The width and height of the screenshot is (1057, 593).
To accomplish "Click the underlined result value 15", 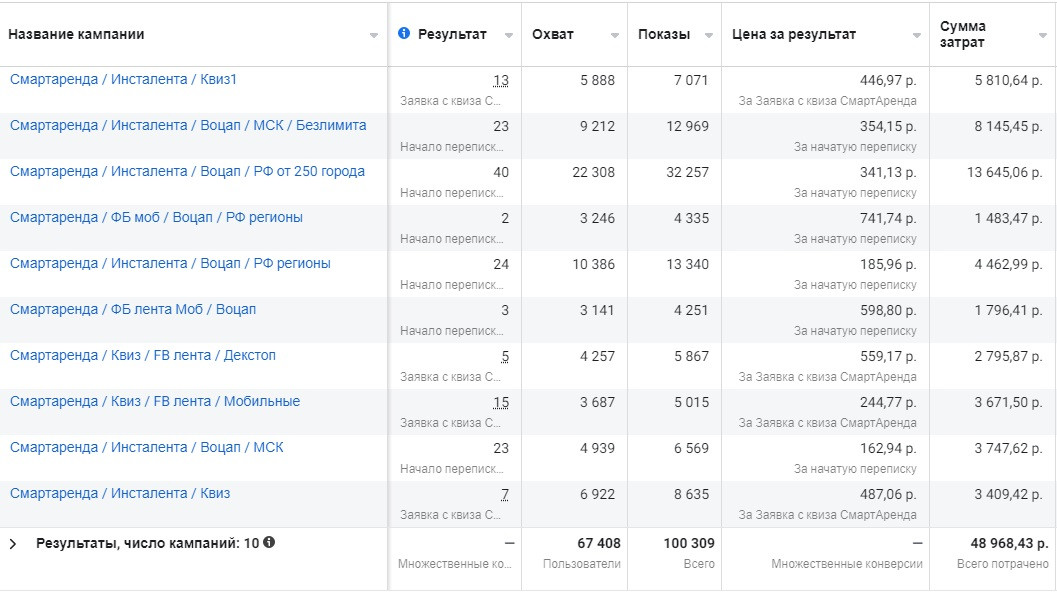I will pos(501,402).
